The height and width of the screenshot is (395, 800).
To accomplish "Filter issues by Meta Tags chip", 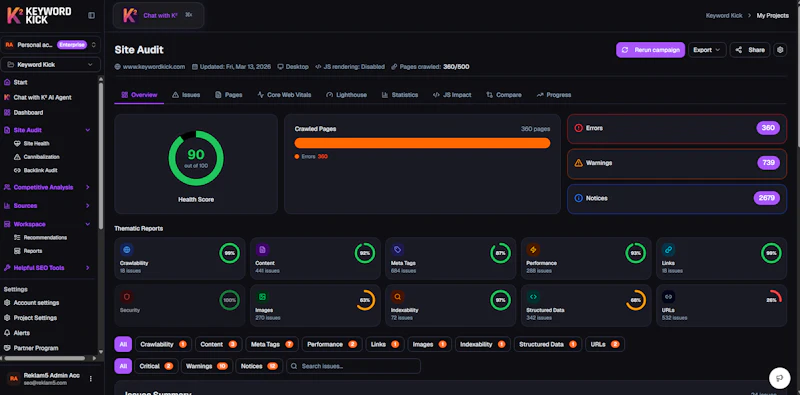I will click(271, 344).
